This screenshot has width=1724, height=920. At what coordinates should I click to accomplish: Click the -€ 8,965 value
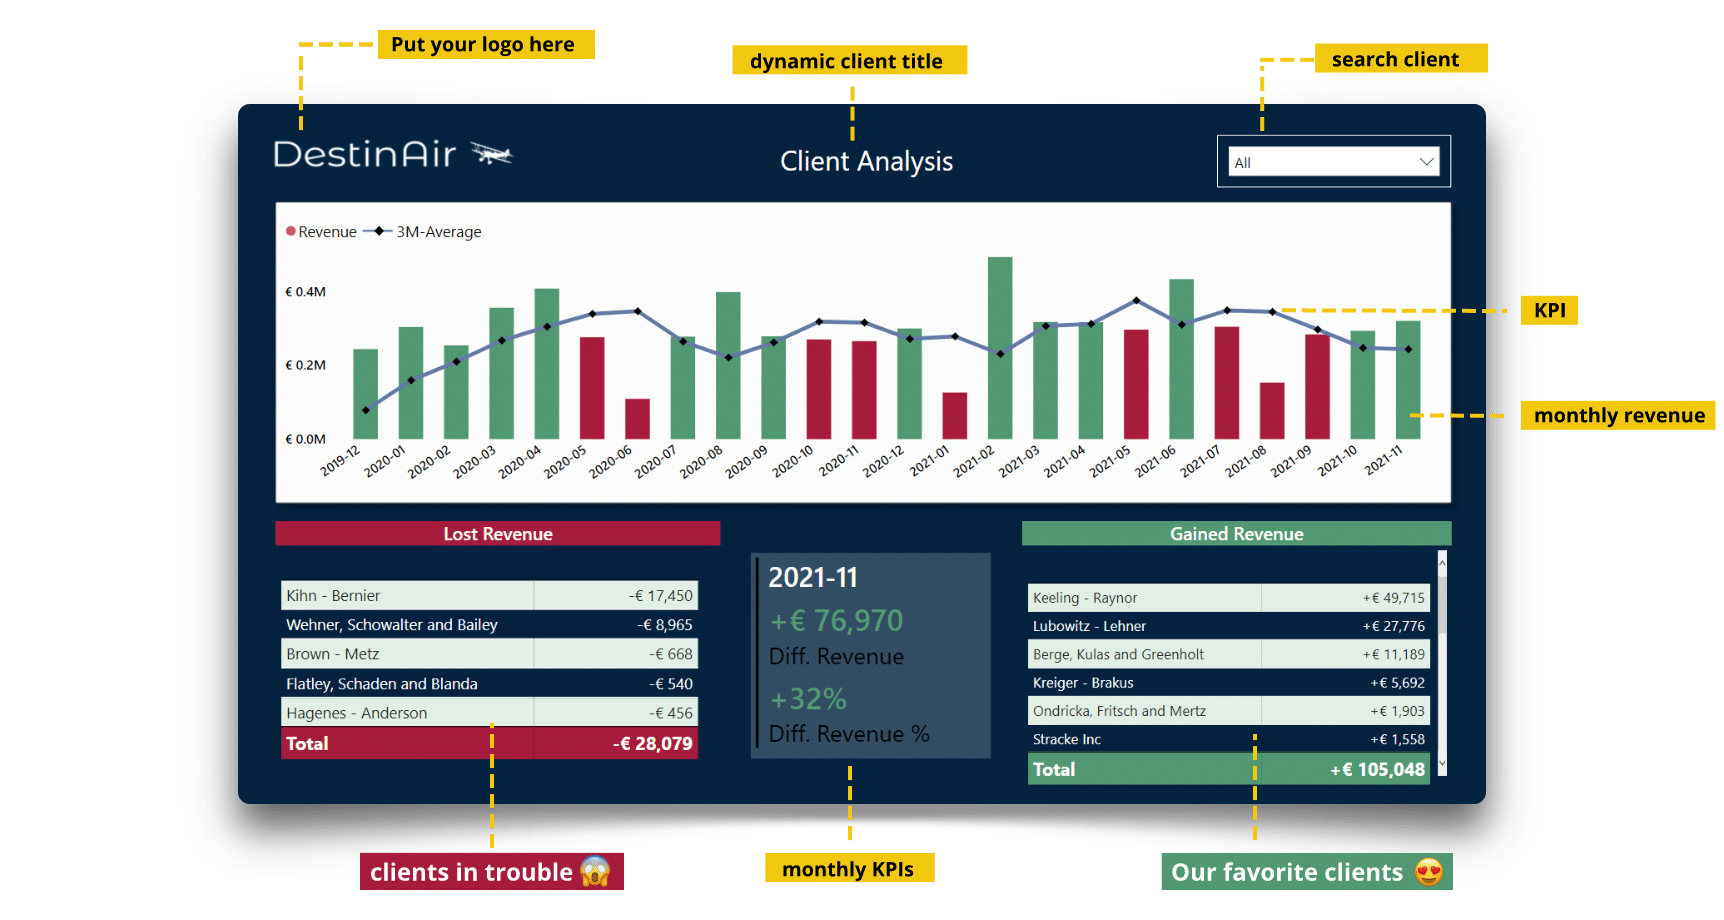point(665,625)
